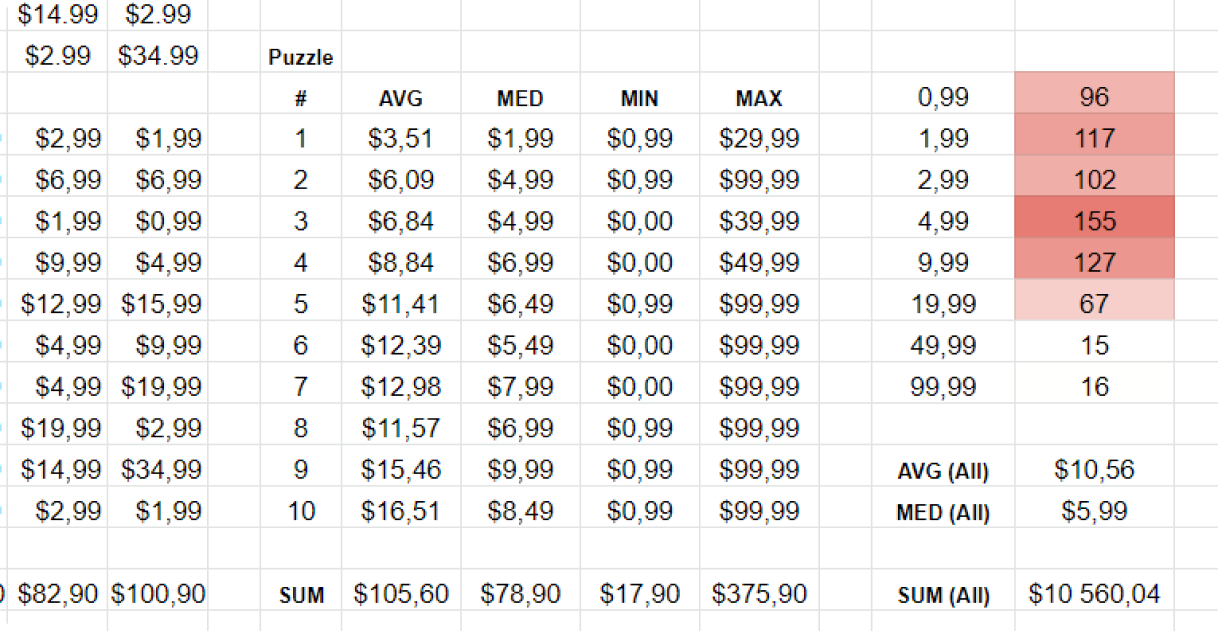Click the MAX sum cell $375,90
1218x631 pixels.
(x=759, y=594)
